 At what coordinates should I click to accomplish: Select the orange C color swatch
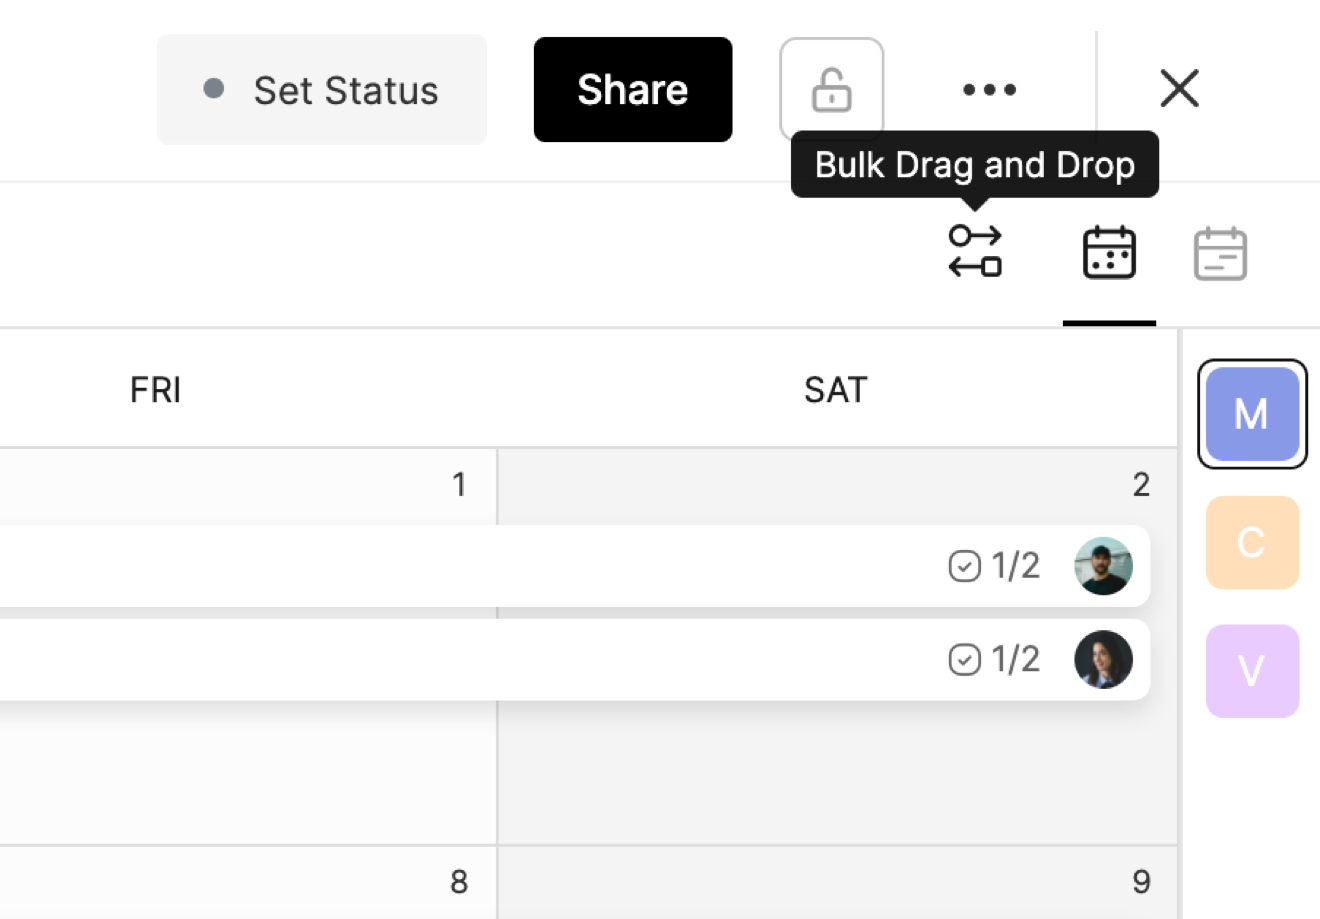pyautogui.click(x=1252, y=543)
